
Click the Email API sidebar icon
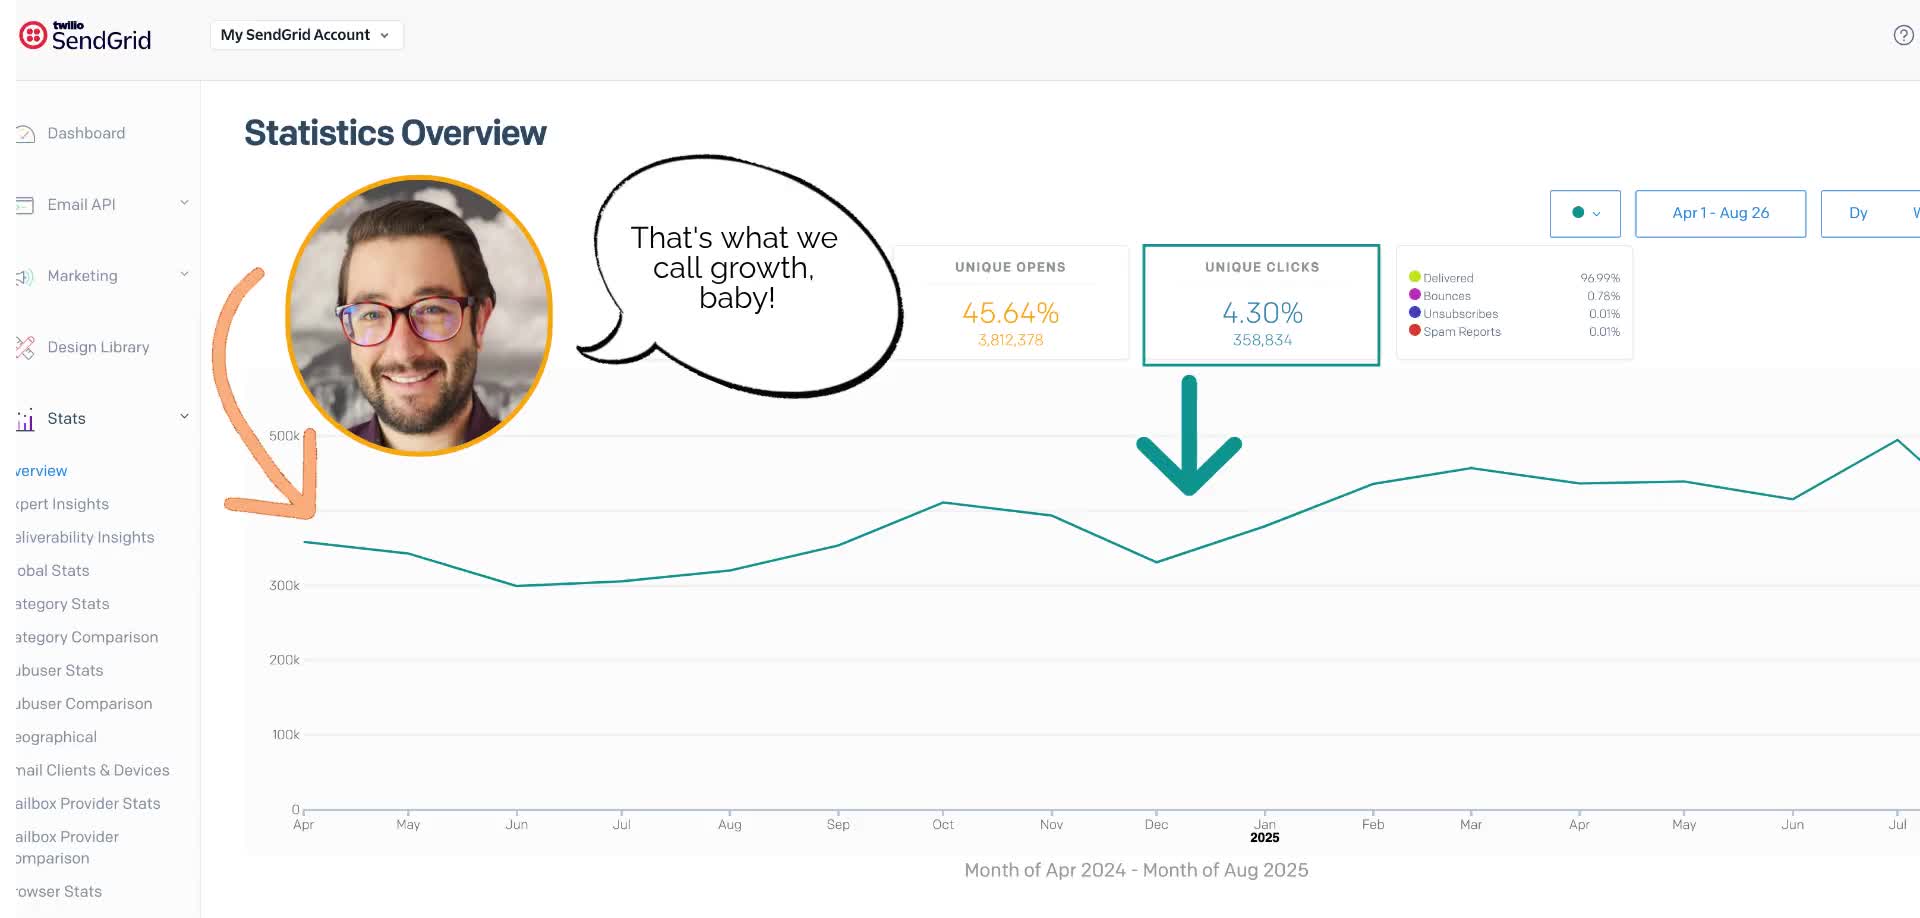[x=25, y=205]
